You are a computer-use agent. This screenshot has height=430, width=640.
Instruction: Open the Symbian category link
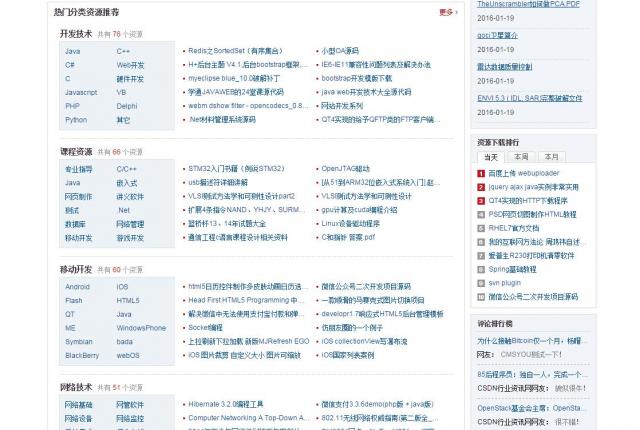79,341
